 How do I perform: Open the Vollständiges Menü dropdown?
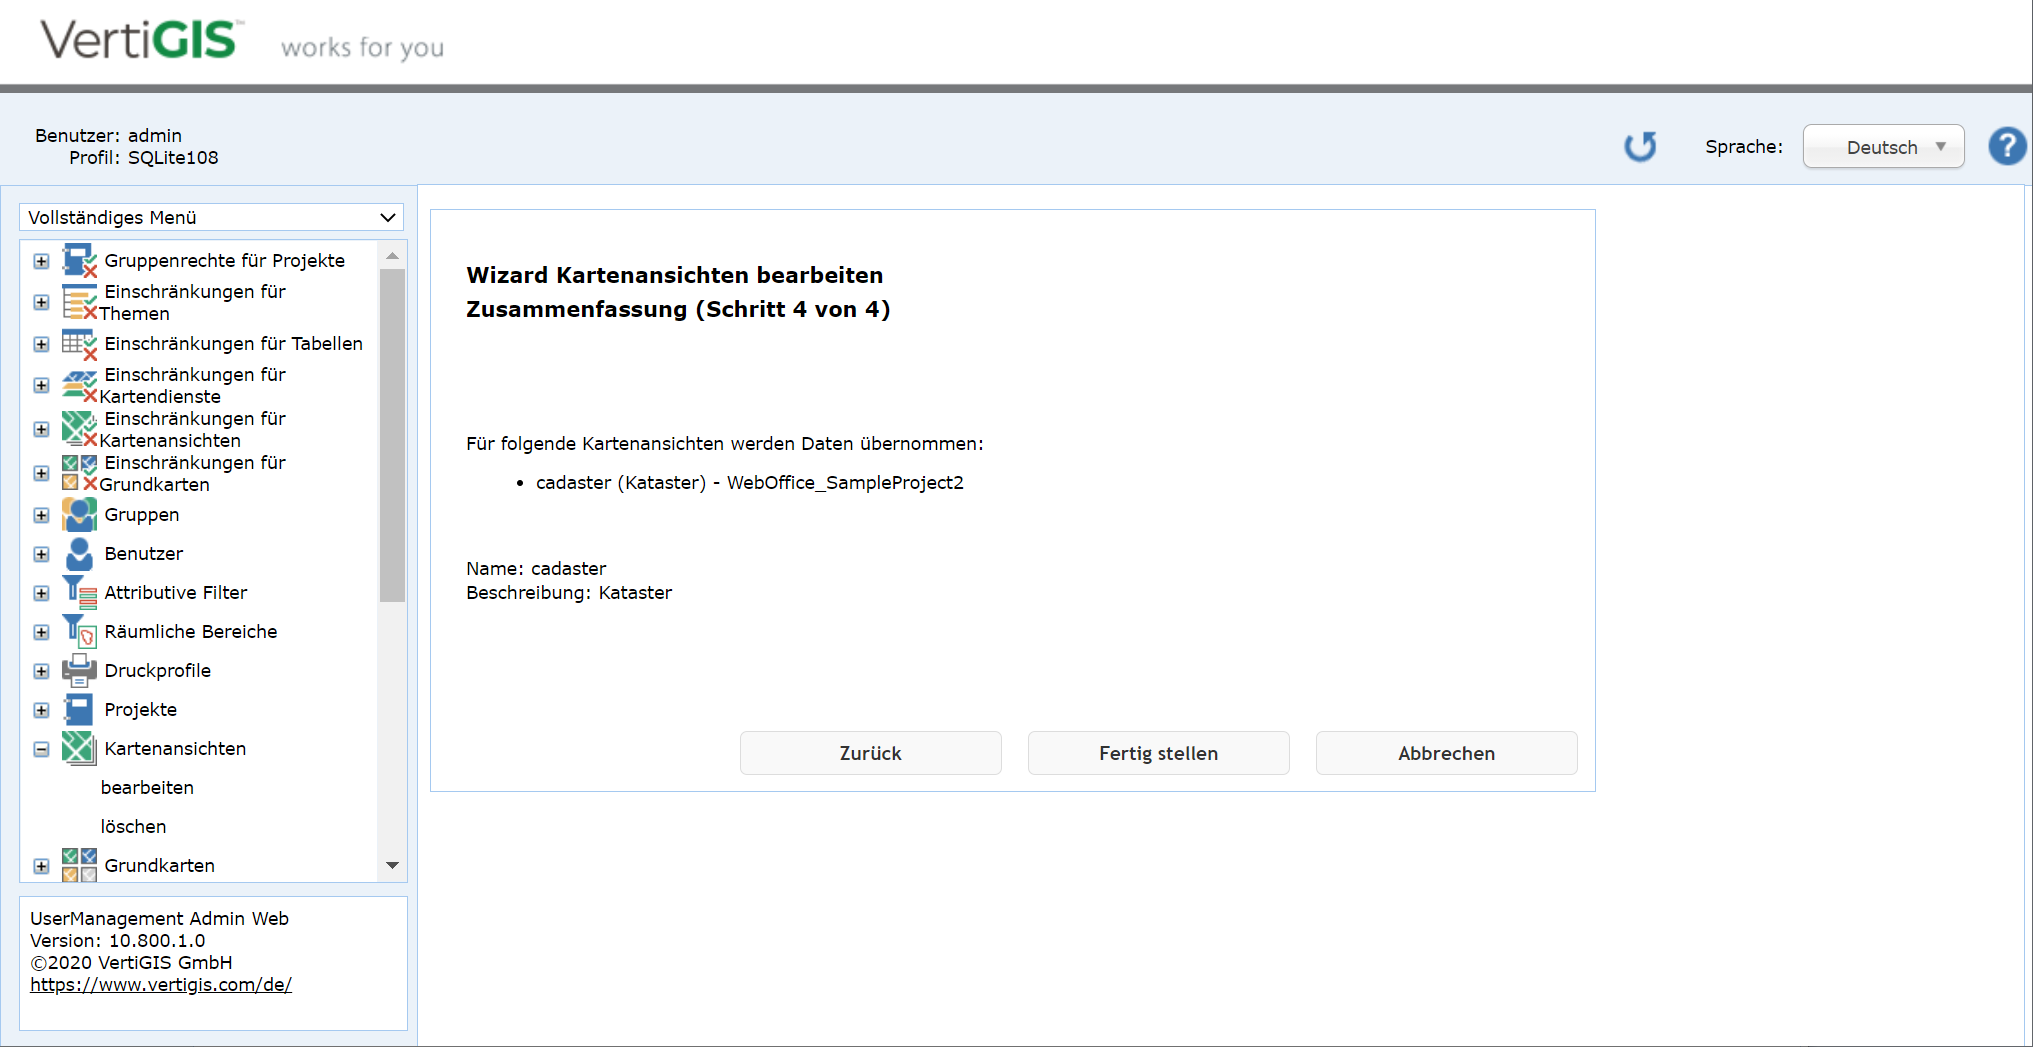pyautogui.click(x=210, y=217)
